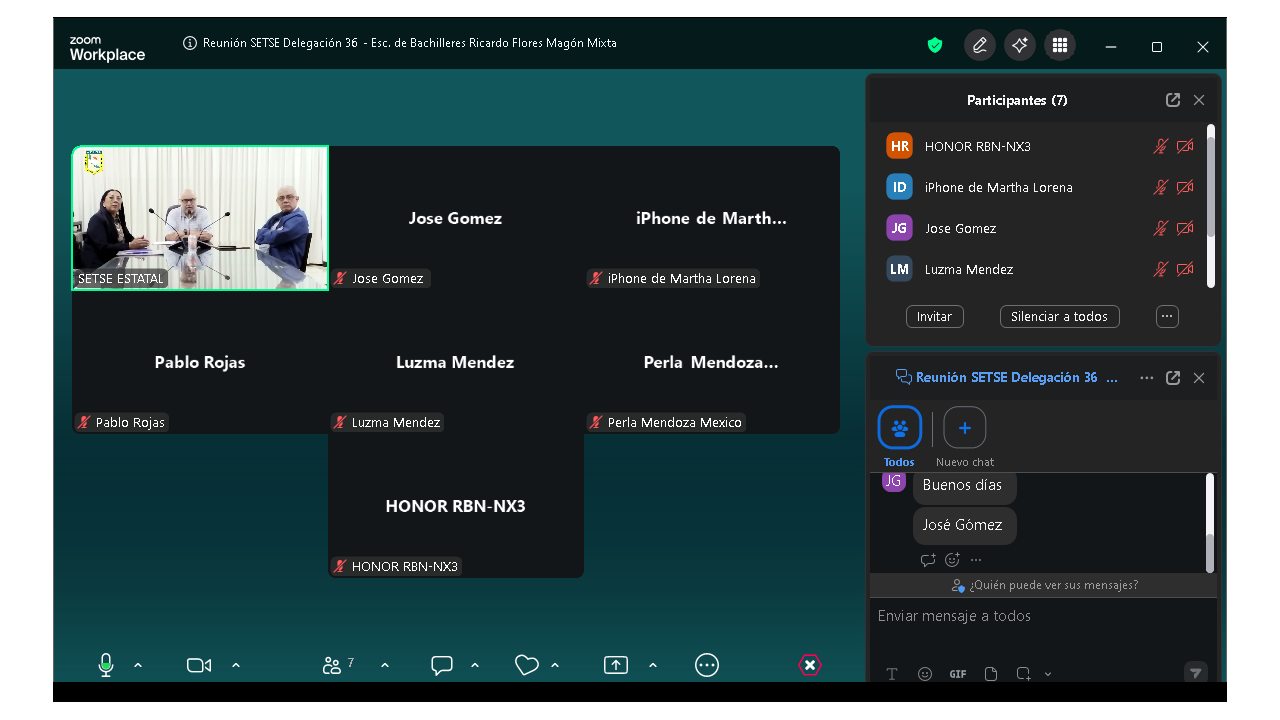
Task: Click the Enviar mensaje a todos field
Action: pyautogui.click(x=1040, y=616)
